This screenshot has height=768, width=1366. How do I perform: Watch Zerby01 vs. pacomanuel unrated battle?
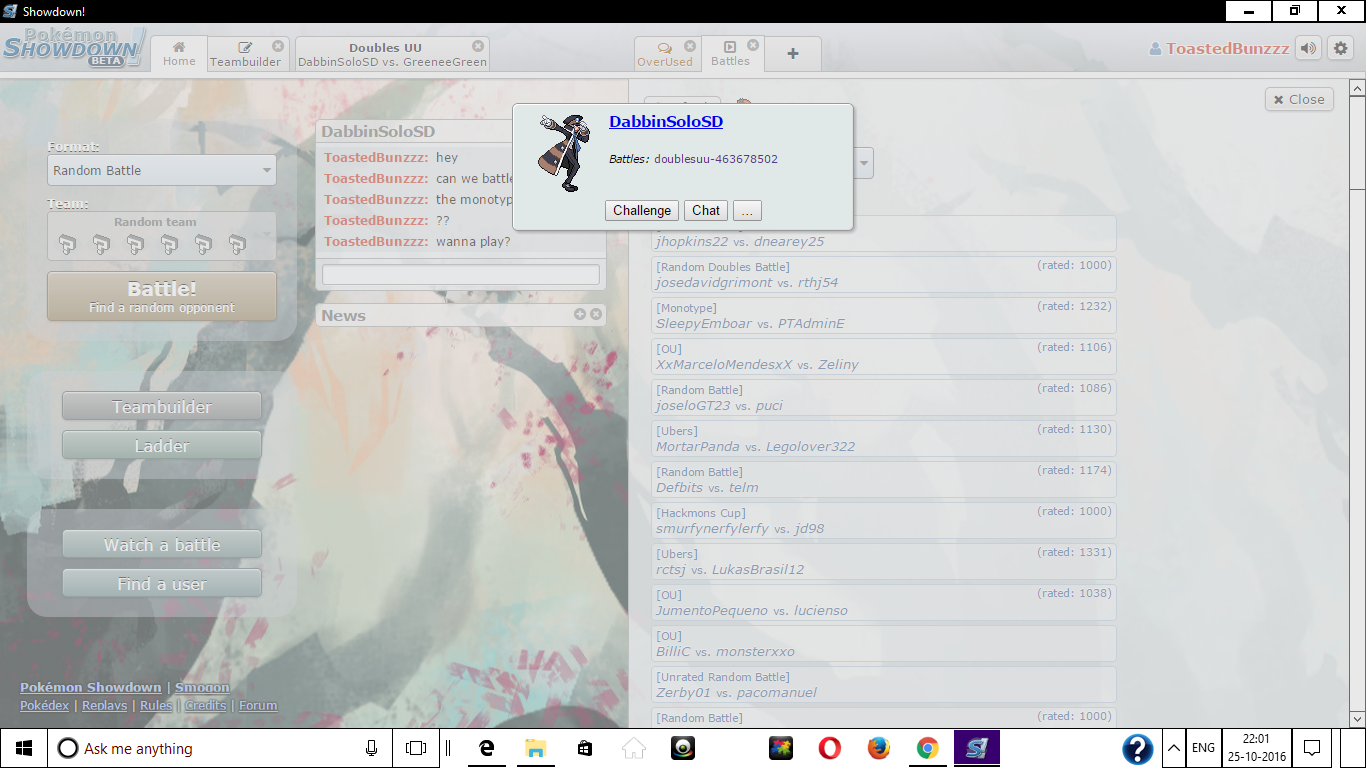[883, 684]
